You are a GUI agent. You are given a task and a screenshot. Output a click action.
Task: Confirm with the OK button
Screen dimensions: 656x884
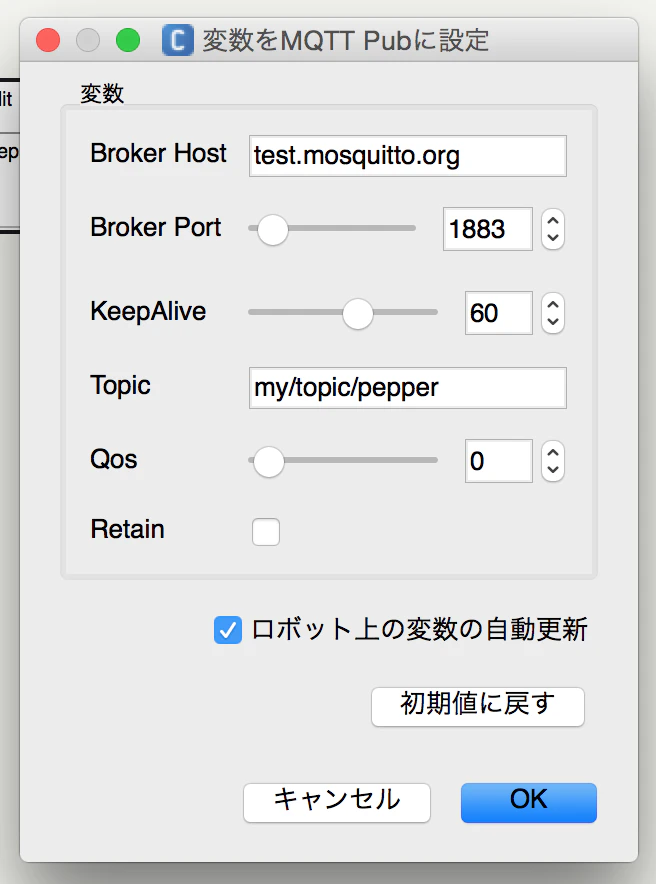pos(529,802)
